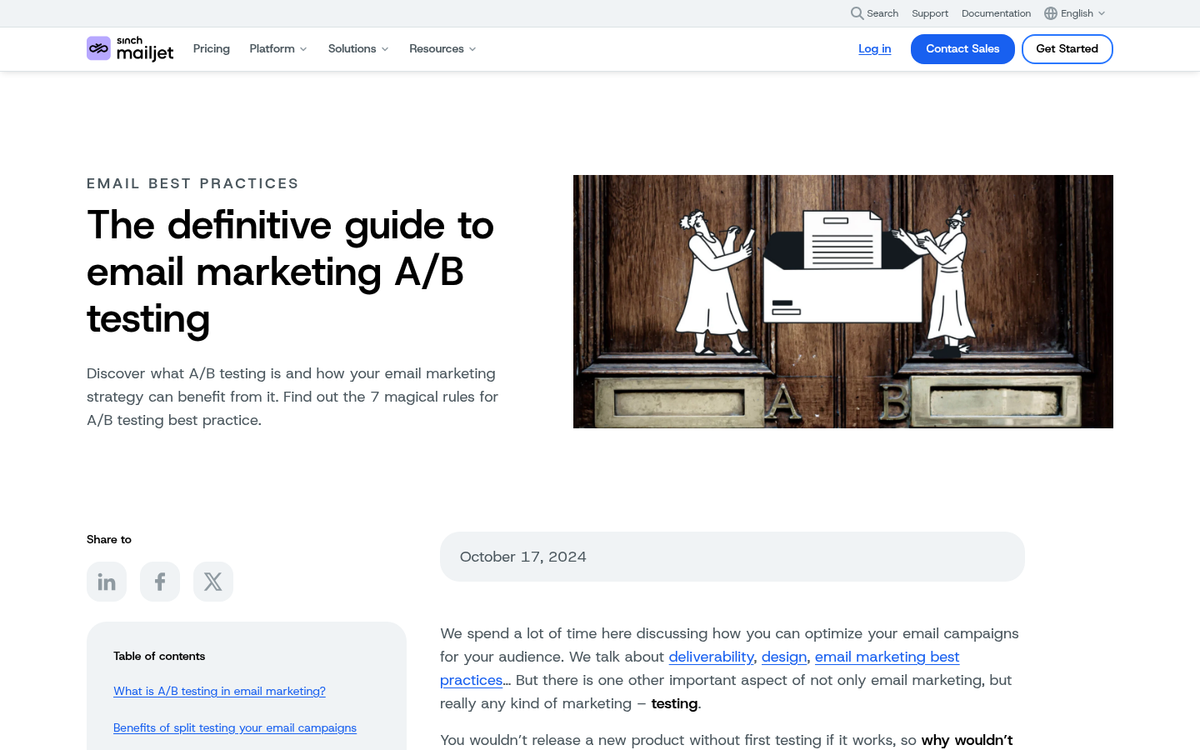Share article on LinkedIn

click(x=107, y=582)
